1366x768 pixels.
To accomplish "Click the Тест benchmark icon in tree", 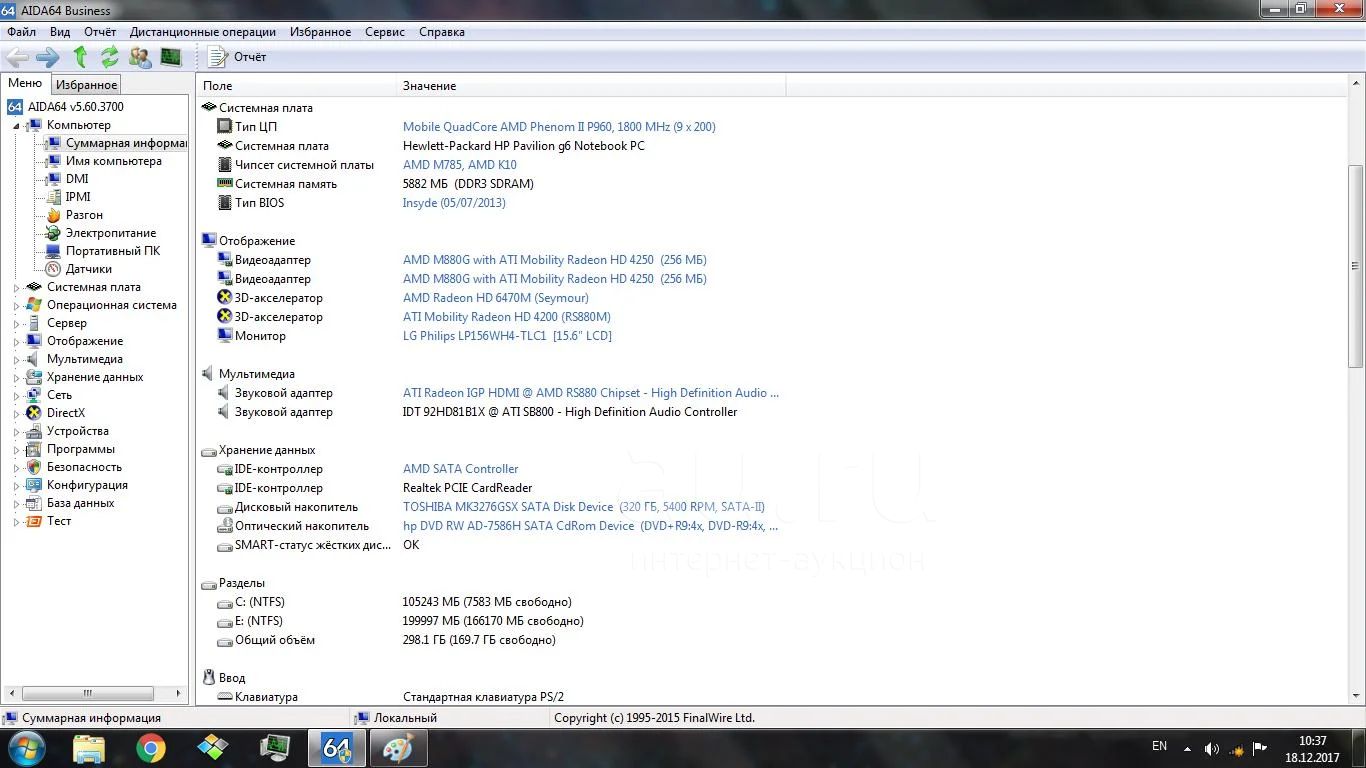I will coord(34,521).
